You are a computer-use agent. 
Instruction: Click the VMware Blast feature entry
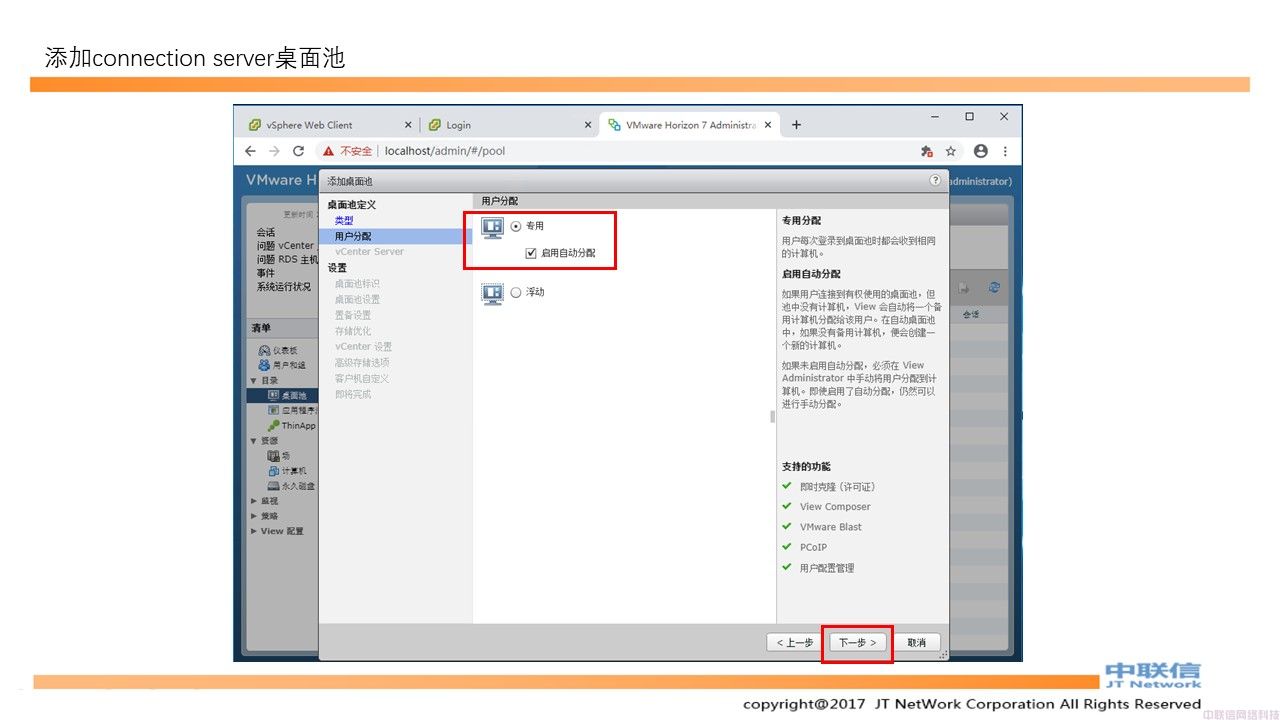pos(830,527)
